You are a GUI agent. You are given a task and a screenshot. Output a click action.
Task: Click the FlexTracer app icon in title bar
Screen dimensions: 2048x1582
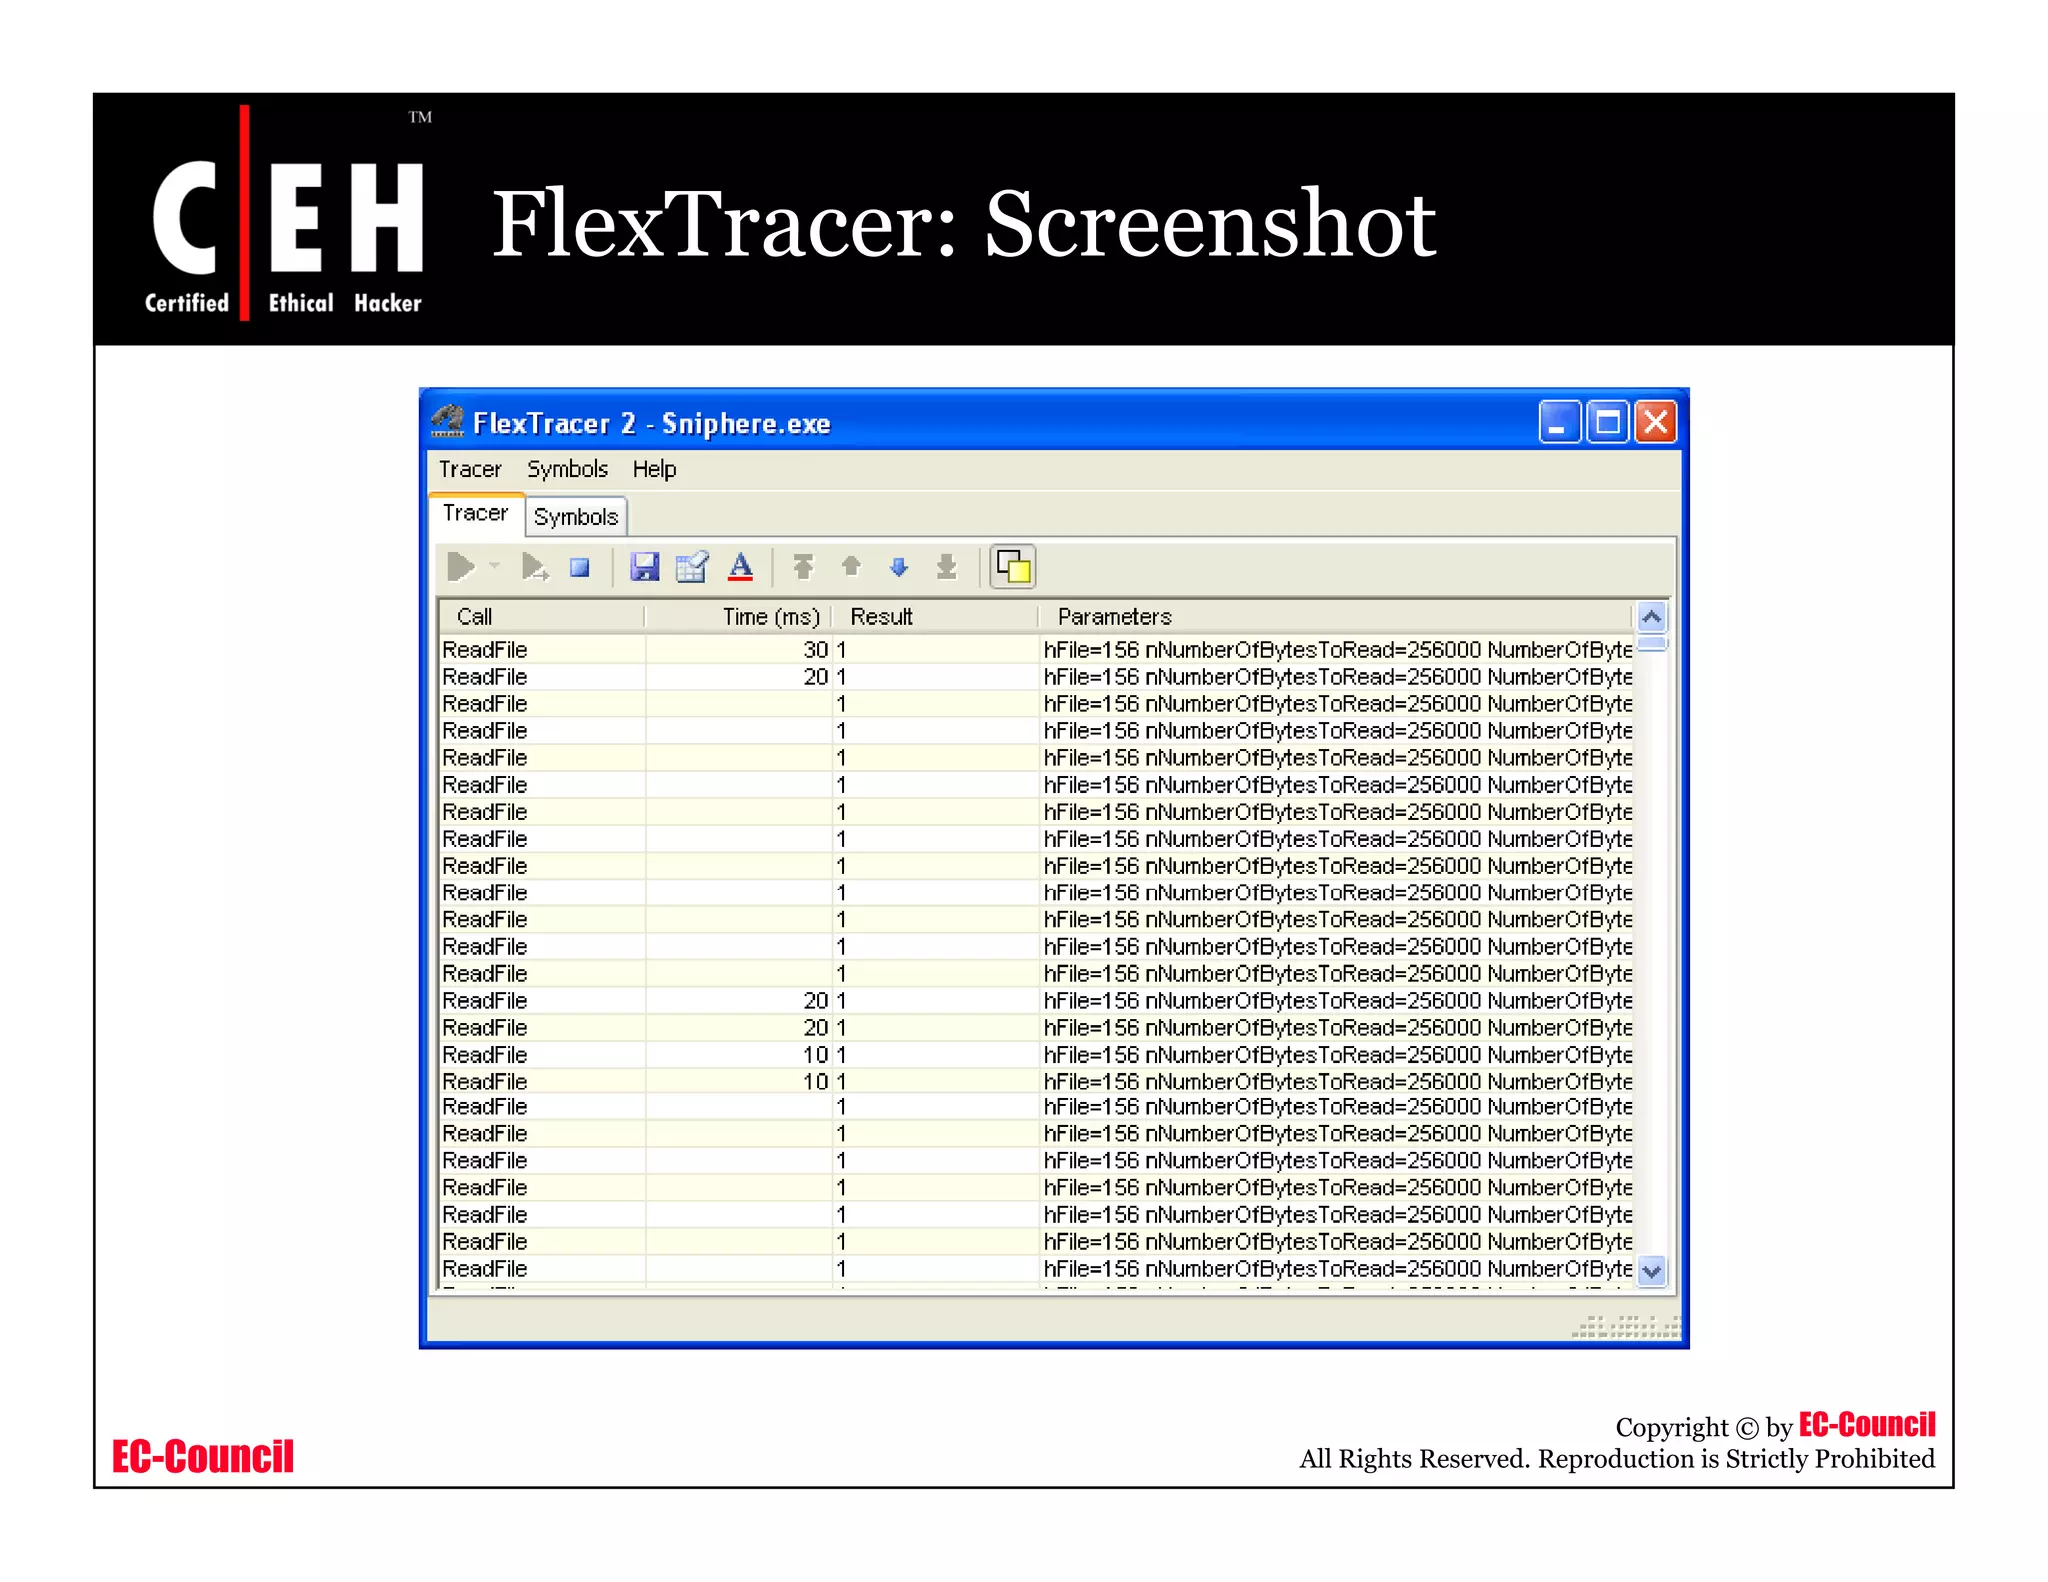pos(447,422)
